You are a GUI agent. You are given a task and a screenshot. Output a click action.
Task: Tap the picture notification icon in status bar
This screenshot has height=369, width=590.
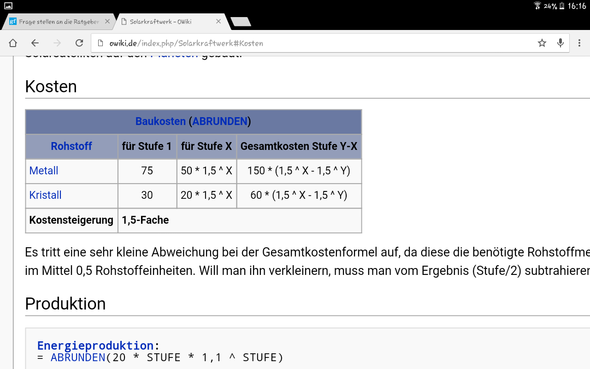8,6
